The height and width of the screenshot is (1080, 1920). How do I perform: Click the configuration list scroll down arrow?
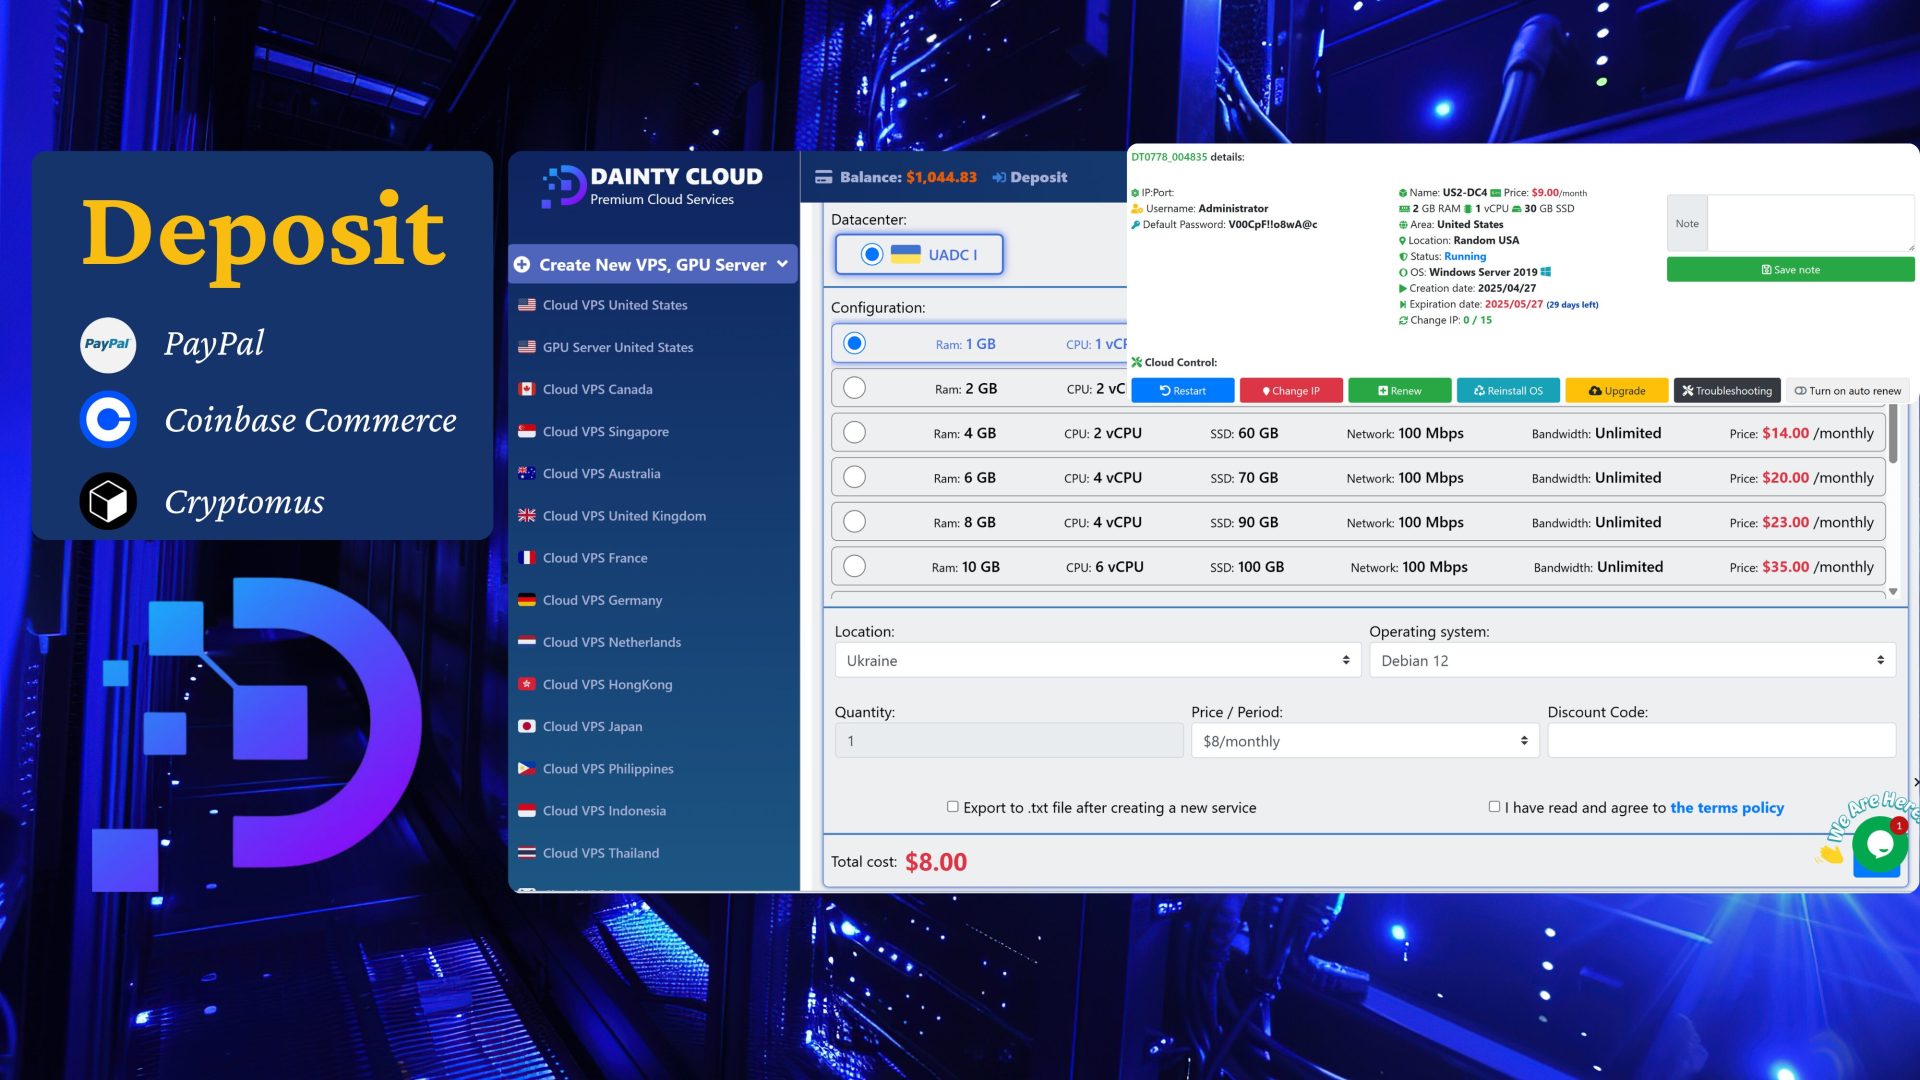(1893, 592)
